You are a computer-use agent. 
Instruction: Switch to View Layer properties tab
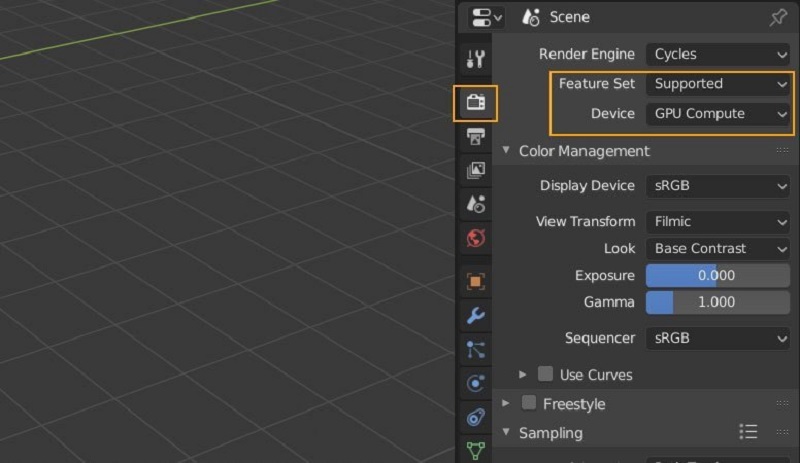pyautogui.click(x=476, y=170)
